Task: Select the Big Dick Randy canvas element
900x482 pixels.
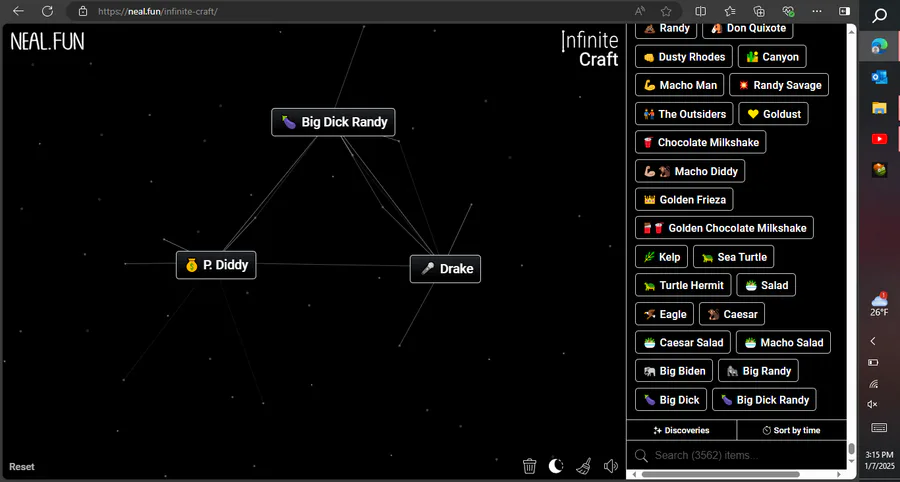Action: point(333,122)
